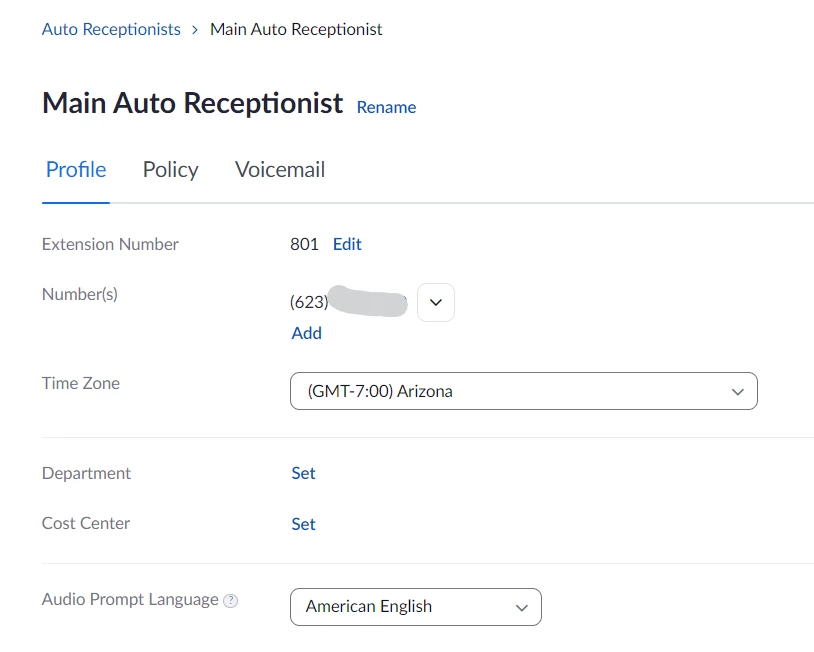Edit the extension number 801
The image size is (814, 652).
347,244
